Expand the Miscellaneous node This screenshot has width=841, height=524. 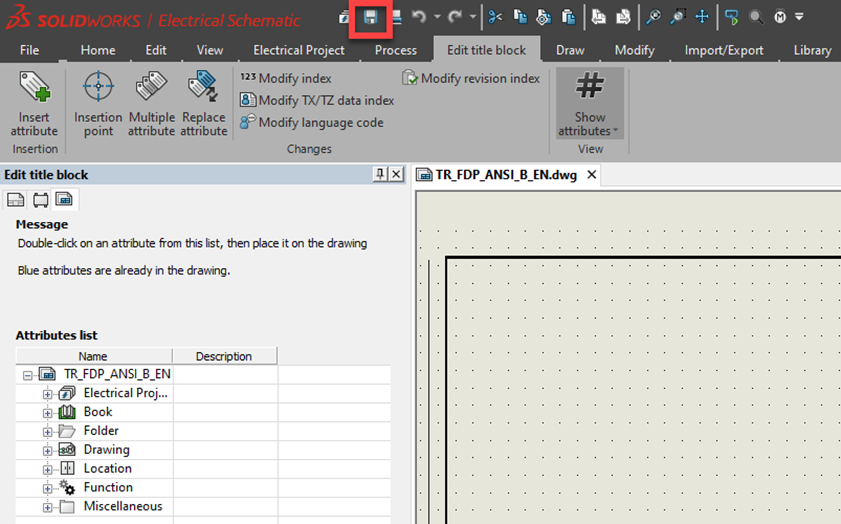pyautogui.click(x=47, y=507)
